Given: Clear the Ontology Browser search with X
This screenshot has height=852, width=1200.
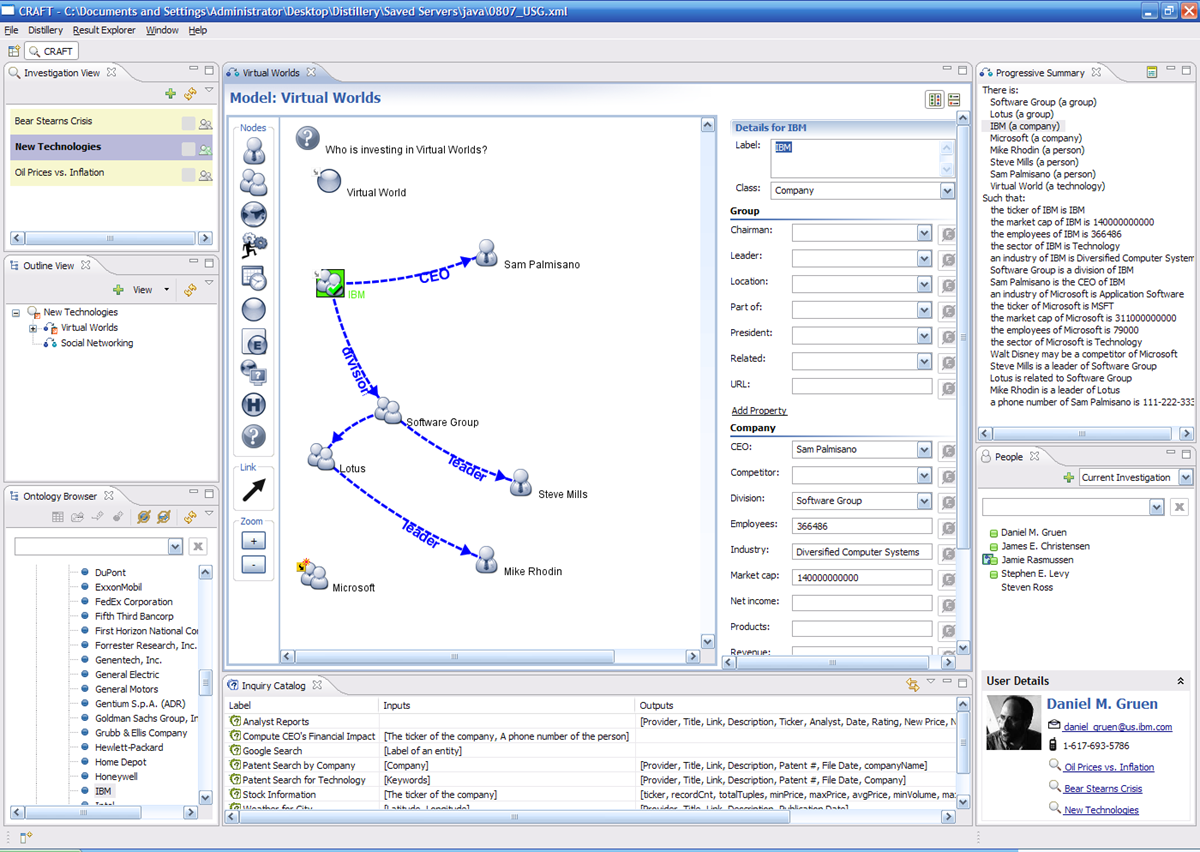Looking at the screenshot, I should (x=198, y=546).
